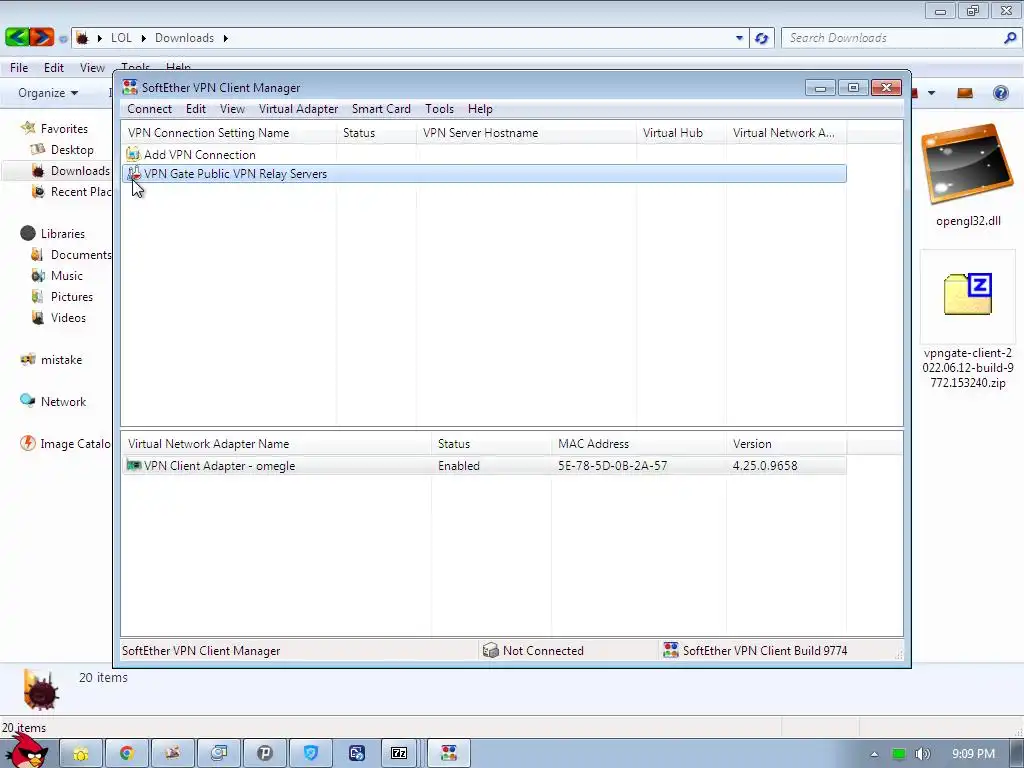Select Recent Places in the navigation pane
This screenshot has width=1024, height=768.
click(80, 191)
